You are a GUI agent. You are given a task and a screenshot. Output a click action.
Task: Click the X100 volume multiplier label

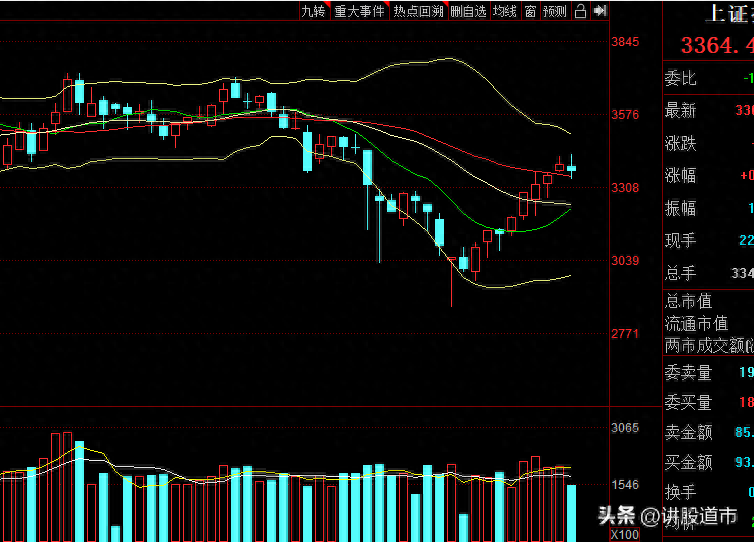pos(625,535)
